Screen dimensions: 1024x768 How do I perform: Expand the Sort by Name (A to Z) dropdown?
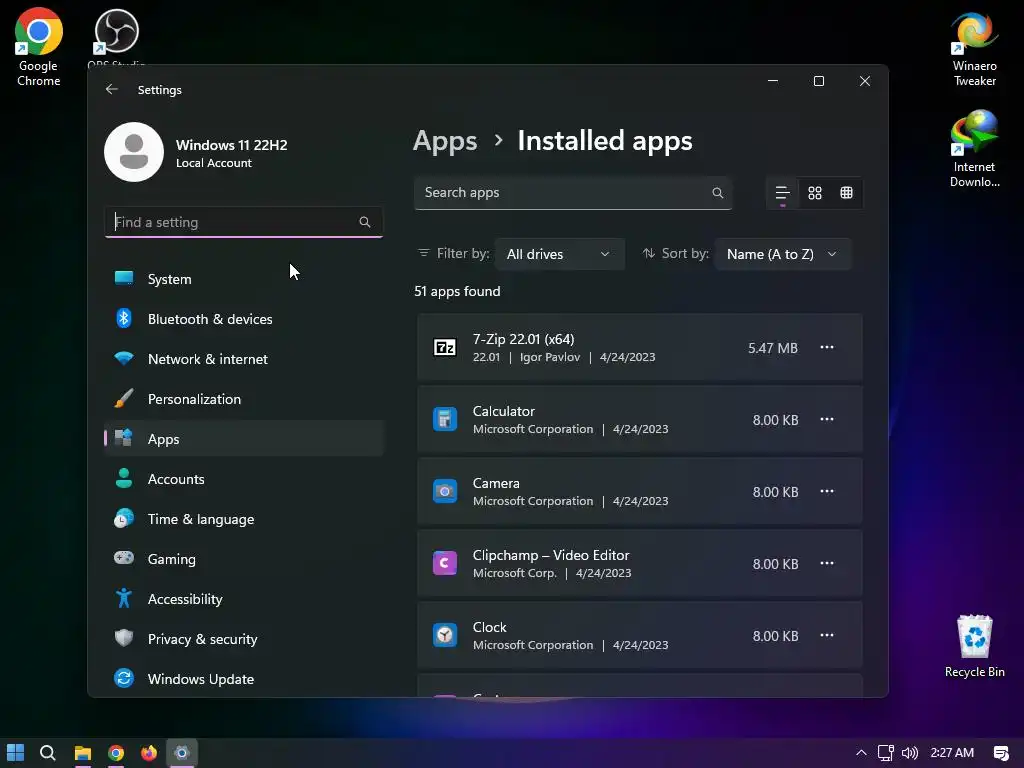[783, 254]
